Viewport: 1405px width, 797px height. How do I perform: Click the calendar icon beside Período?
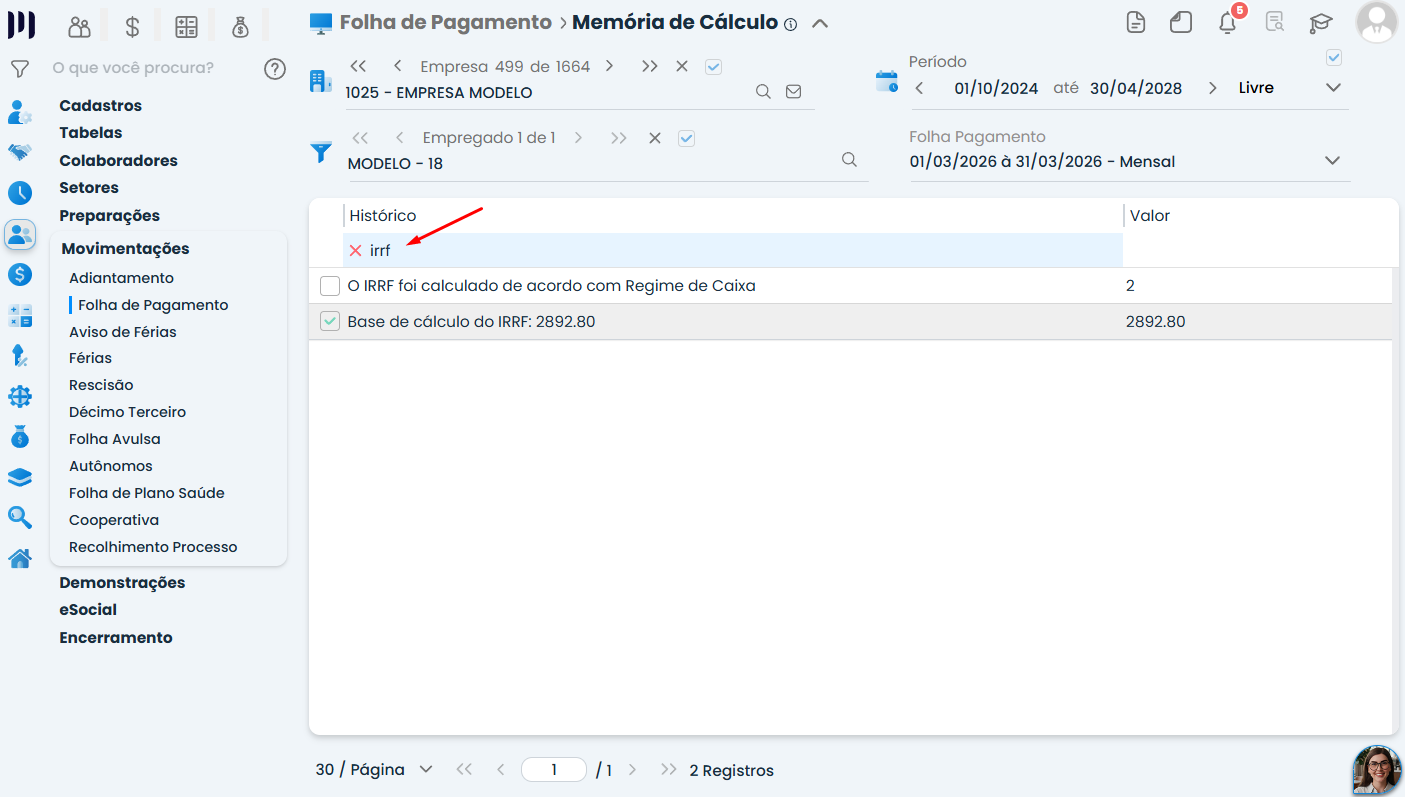(x=886, y=82)
